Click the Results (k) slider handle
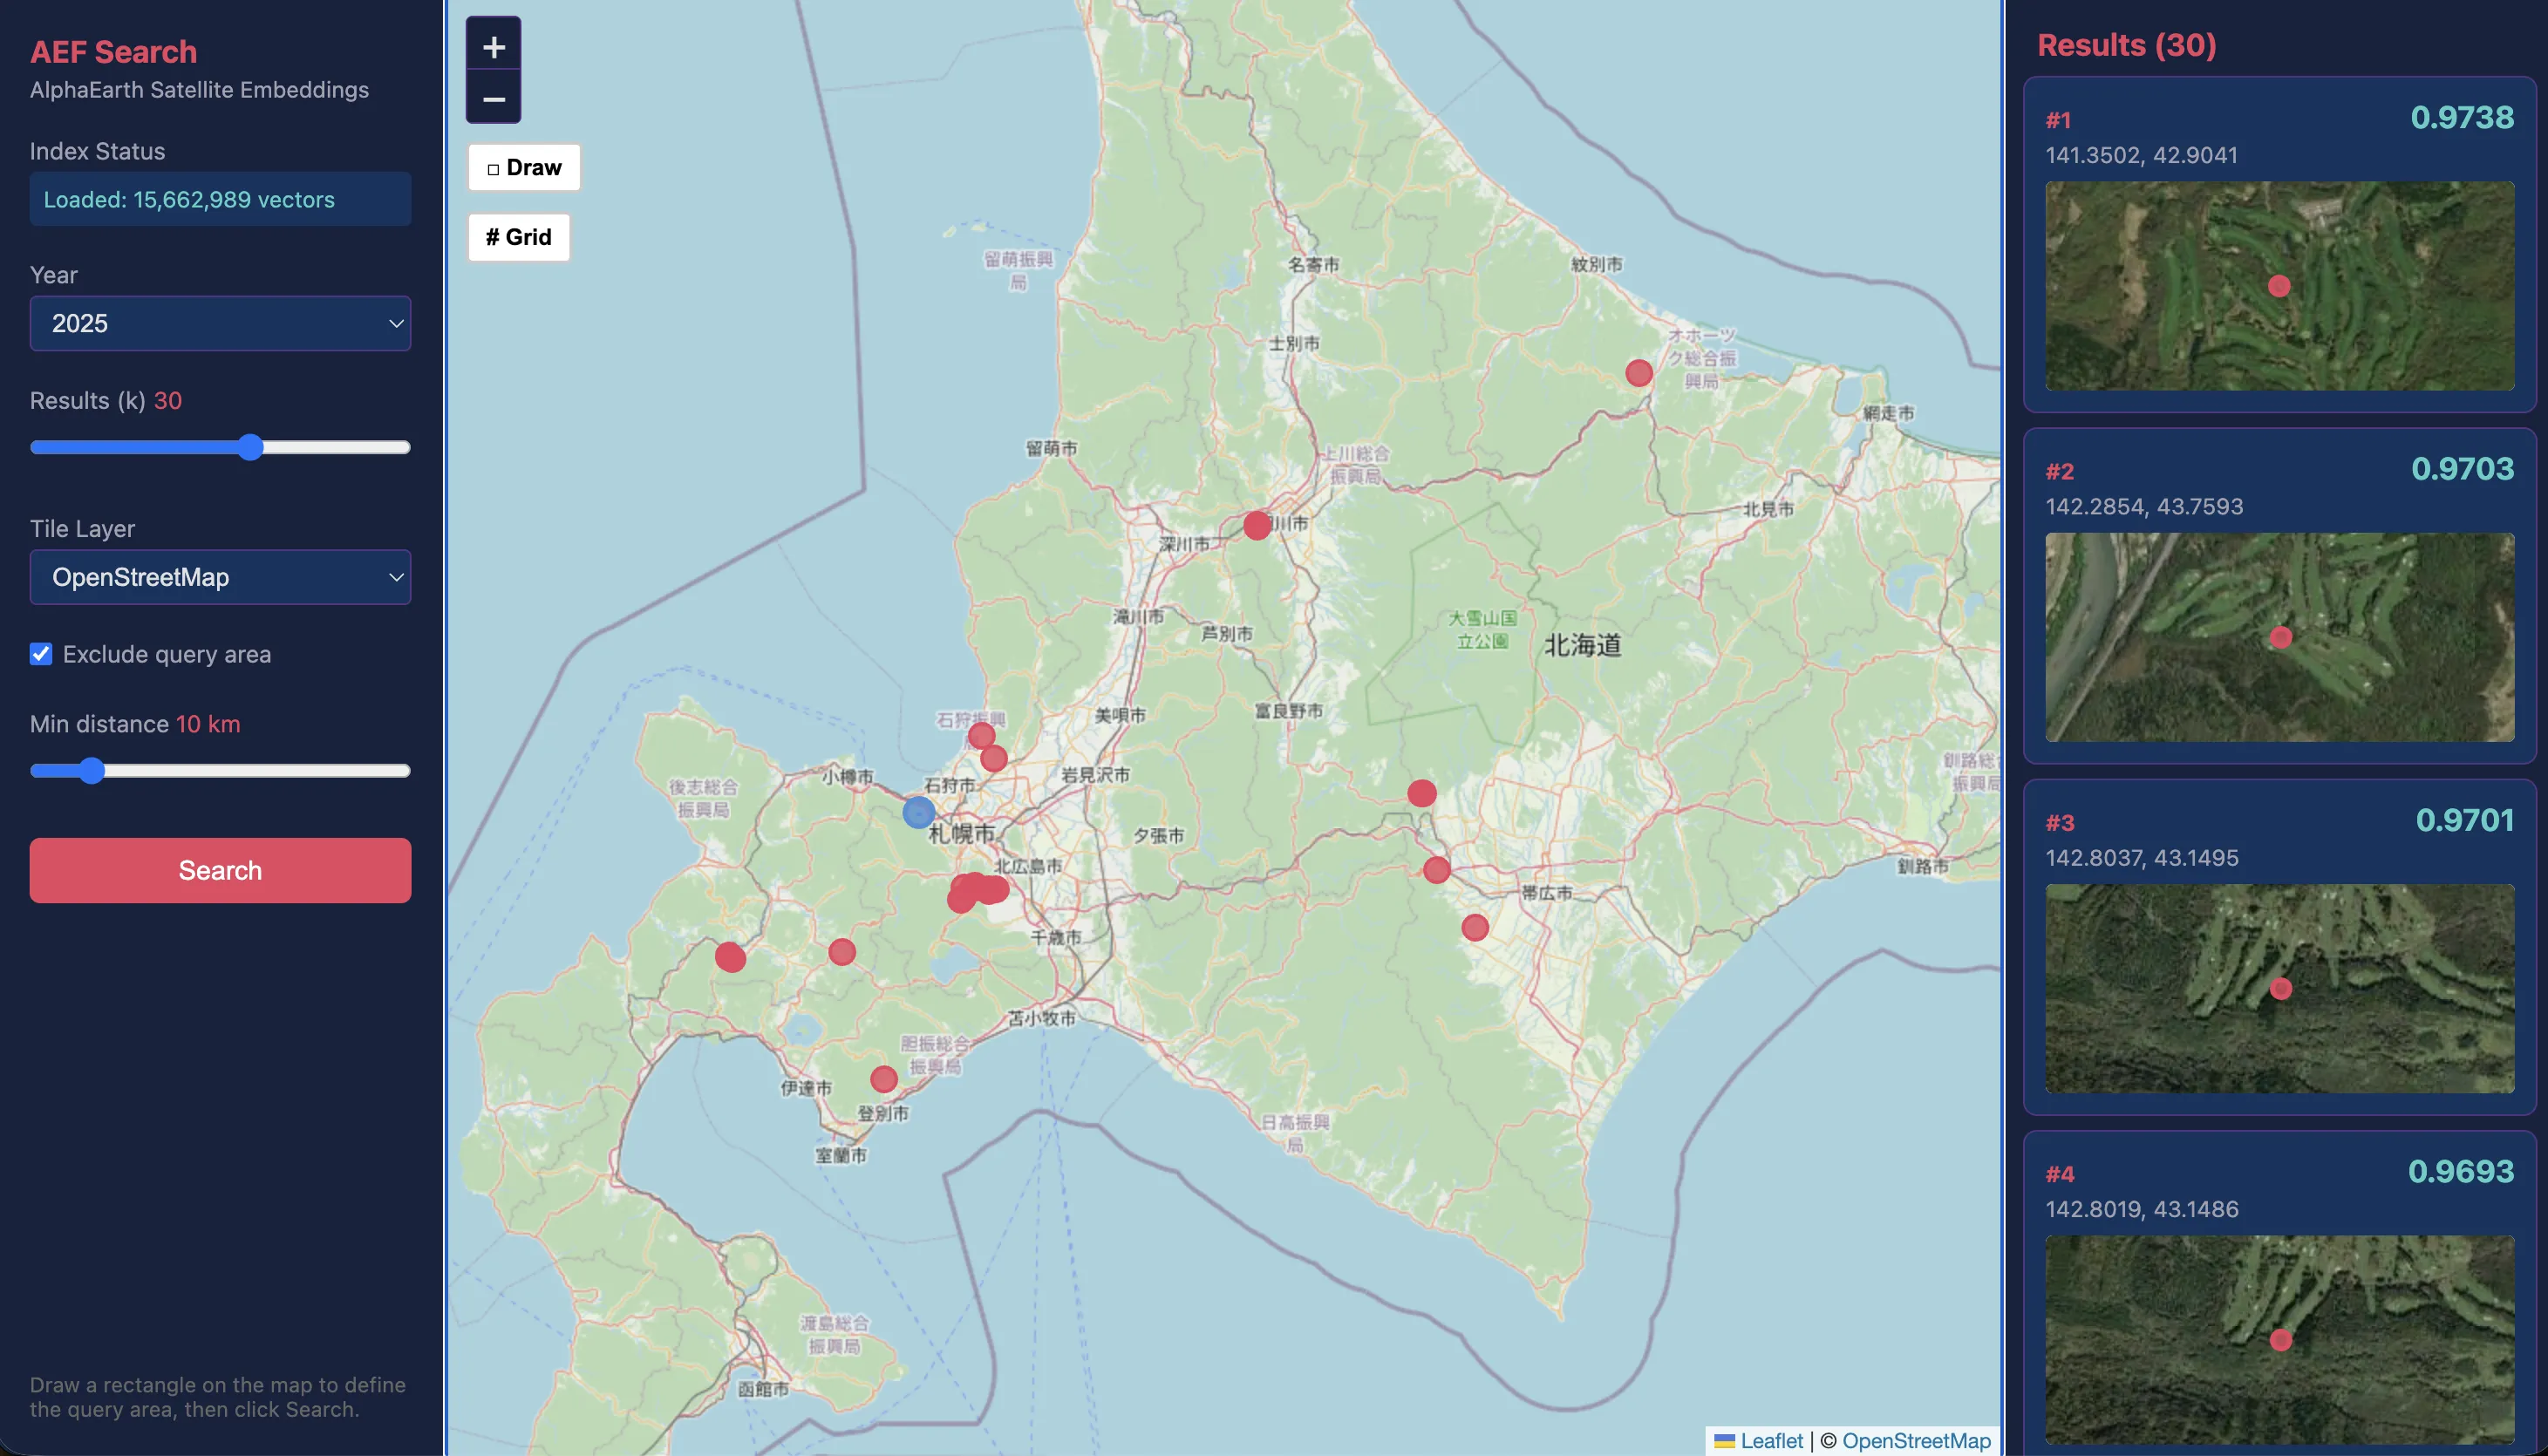The image size is (2548, 1456). pos(250,447)
